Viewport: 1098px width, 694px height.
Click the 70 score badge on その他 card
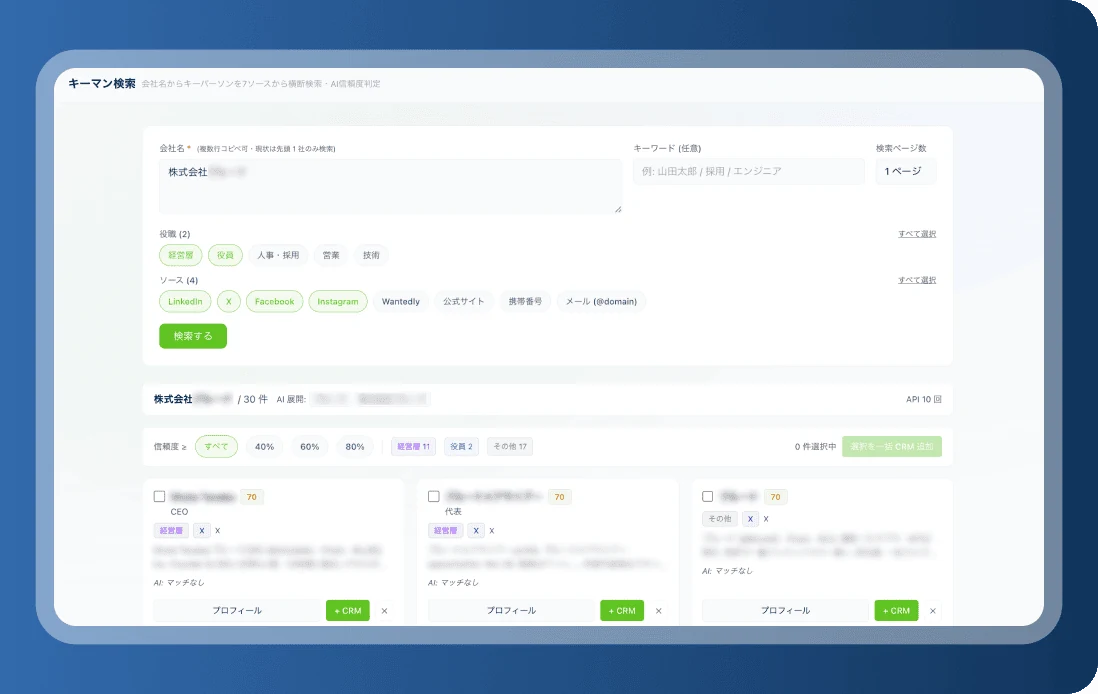point(775,497)
